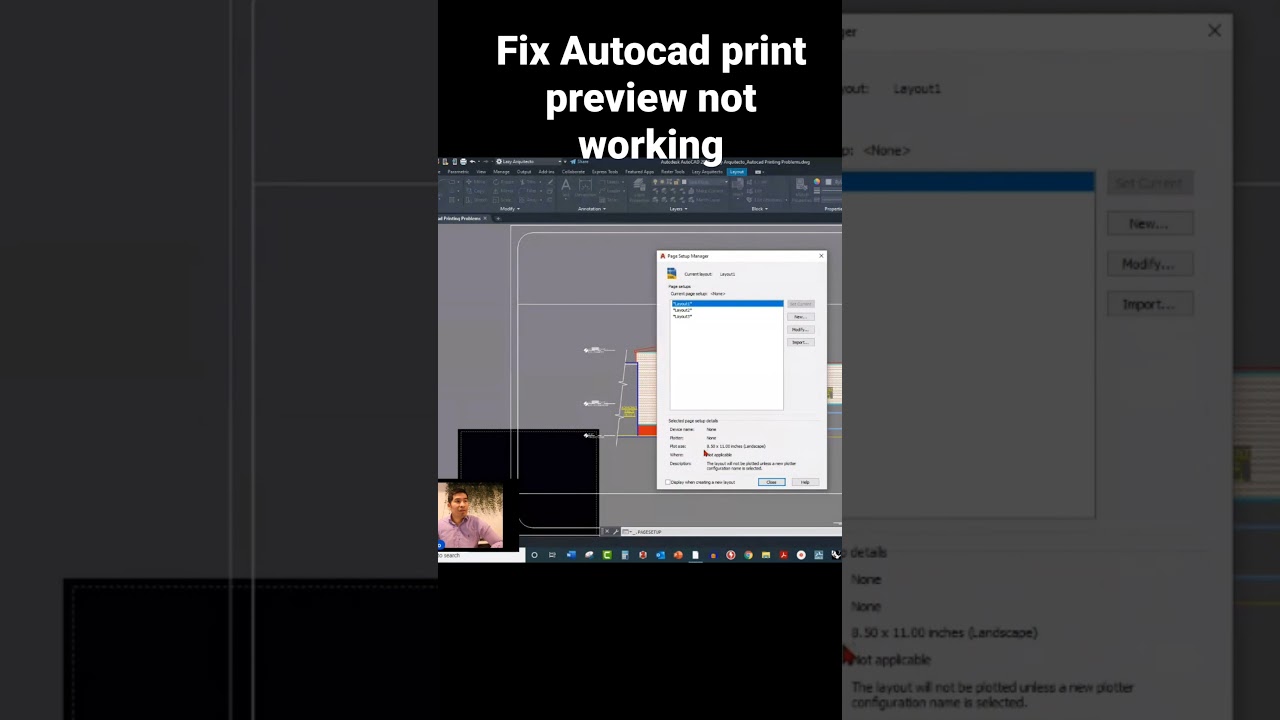Toggle the layer lock padlock in Layers panel
The height and width of the screenshot is (720, 1280).
pyautogui.click(x=676, y=182)
